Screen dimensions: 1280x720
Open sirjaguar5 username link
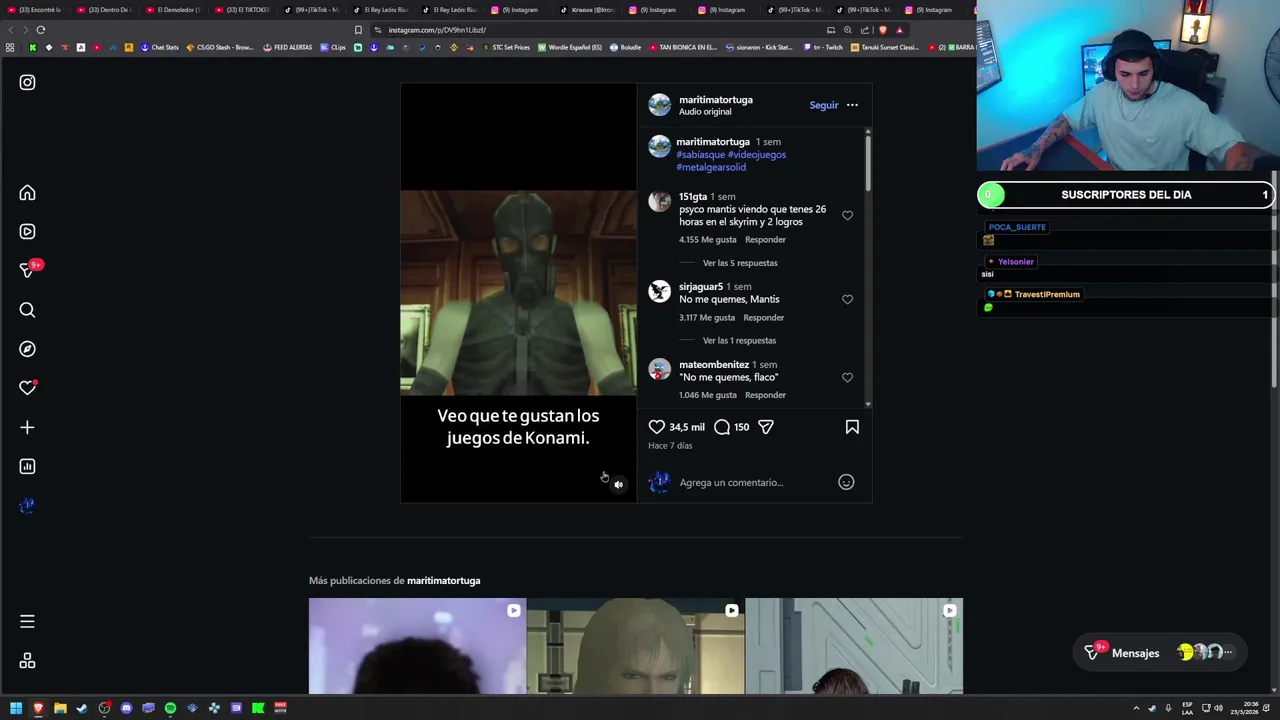(700, 287)
